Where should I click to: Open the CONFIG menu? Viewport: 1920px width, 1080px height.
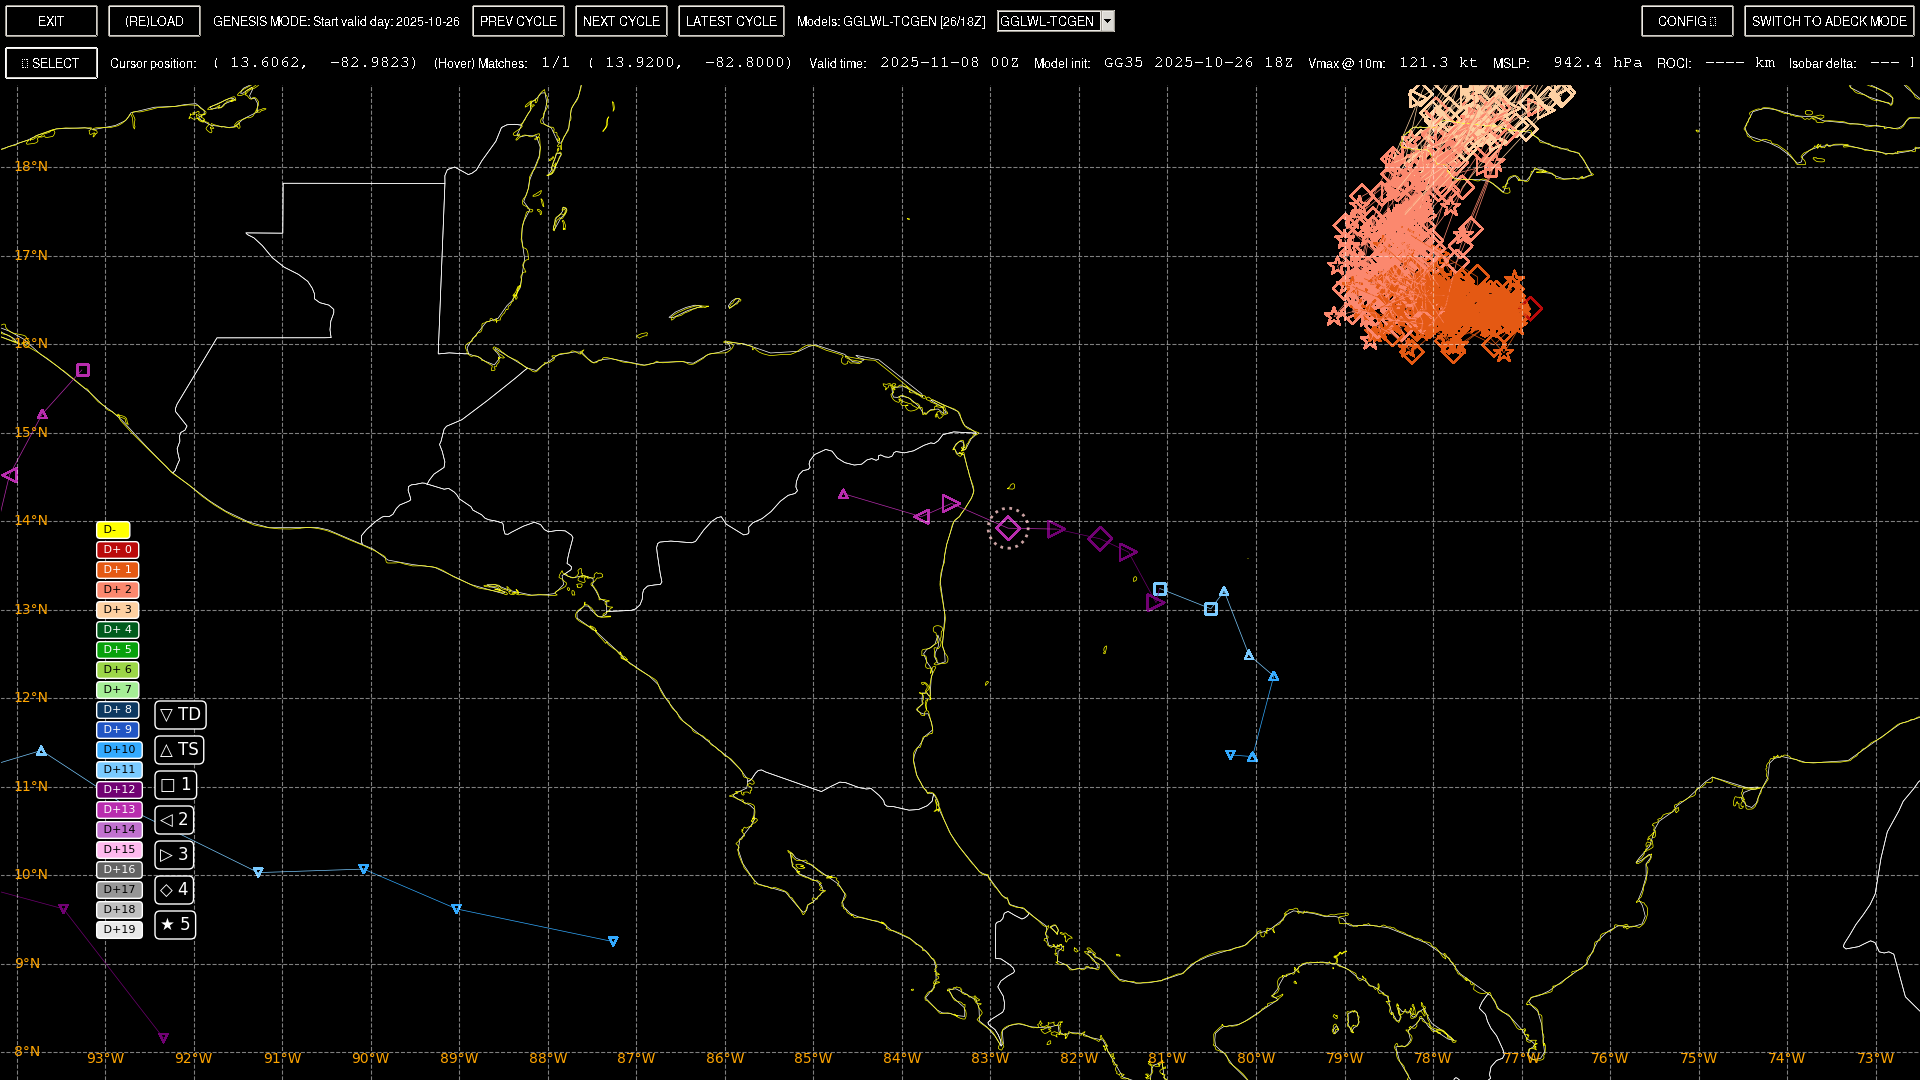[x=1686, y=21]
